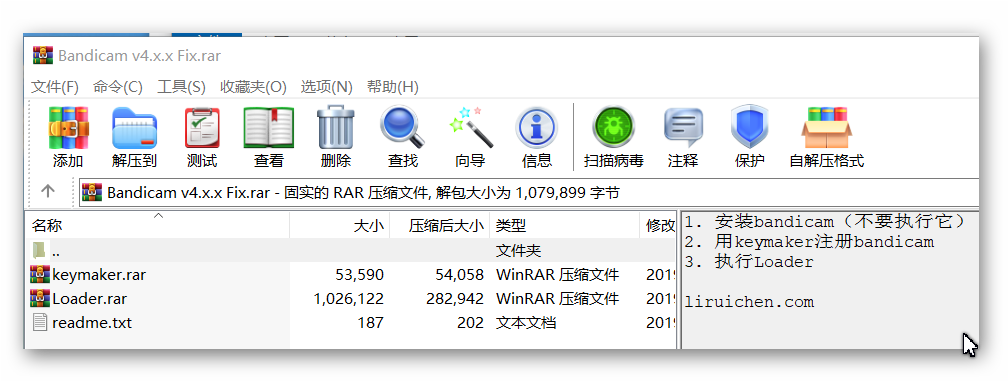Open the 帮助(H) menu
Screen dimensions: 1008x381
[x=393, y=87]
